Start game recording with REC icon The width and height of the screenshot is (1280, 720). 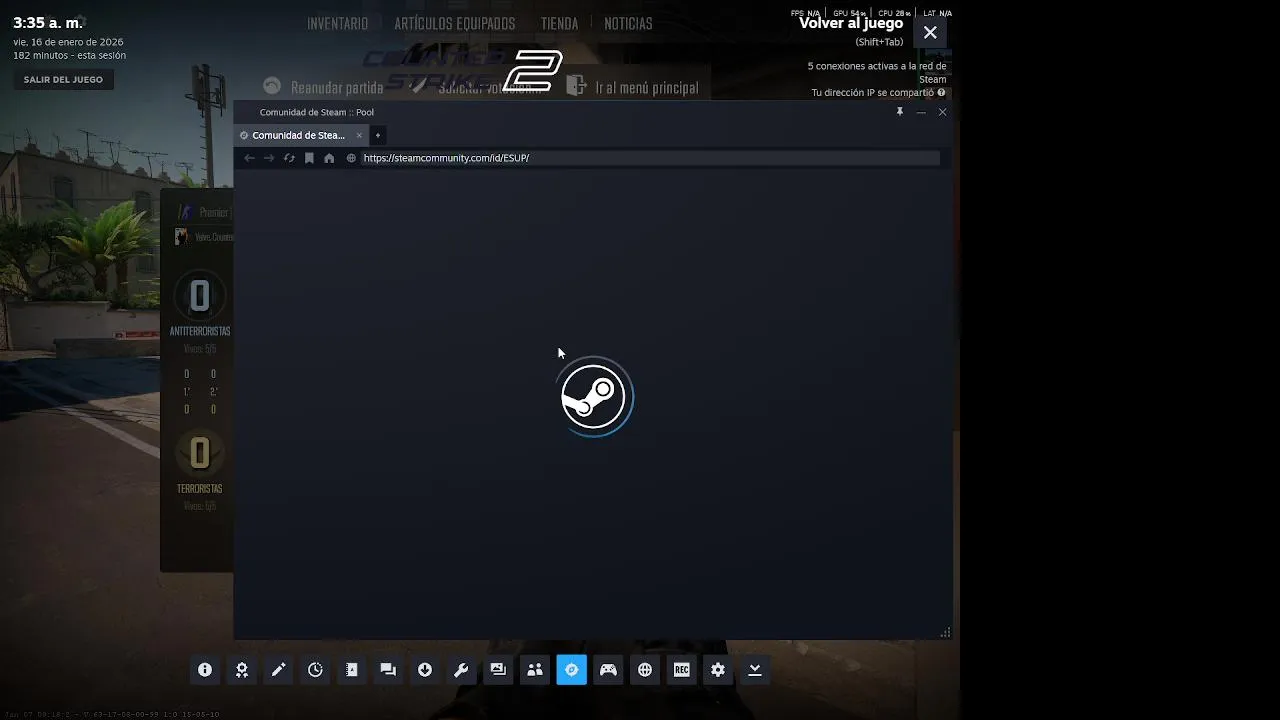click(681, 670)
